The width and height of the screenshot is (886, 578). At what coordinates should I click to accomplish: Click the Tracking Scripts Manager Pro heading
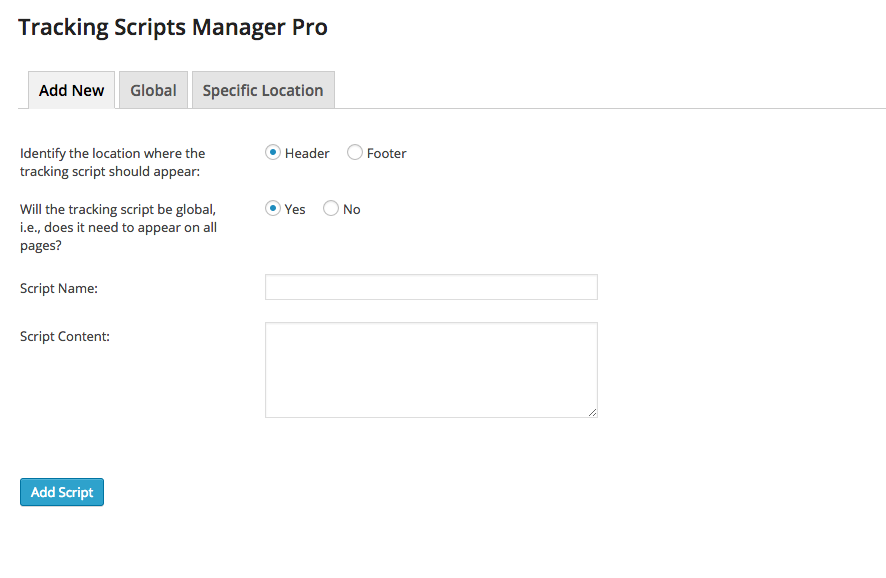tap(173, 28)
